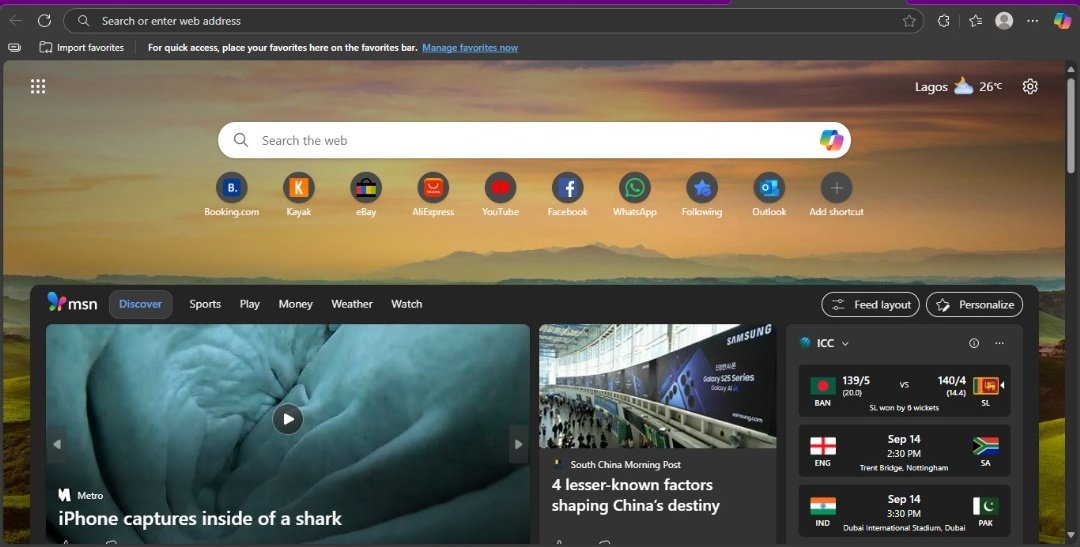Viewport: 1080px width, 547px height.
Task: Click the Search the web box
Action: [x=534, y=140]
